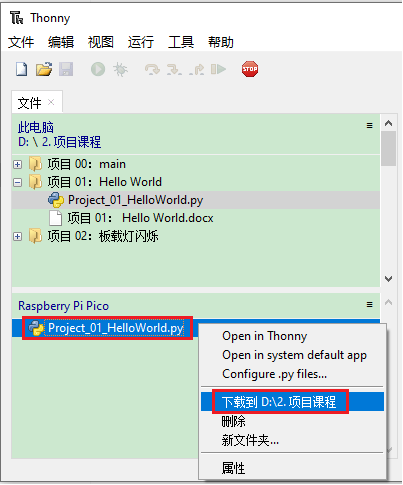Stop the backend with red STOP icon
The image size is (403, 485).
click(250, 69)
